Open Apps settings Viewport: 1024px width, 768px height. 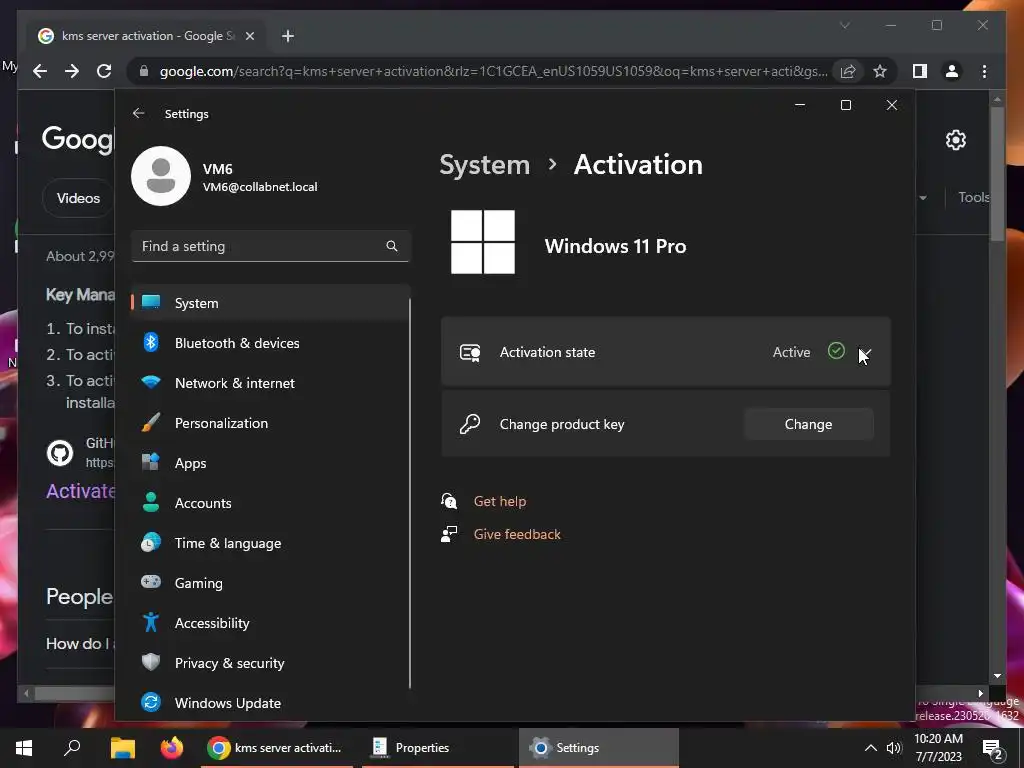pyautogui.click(x=271, y=463)
